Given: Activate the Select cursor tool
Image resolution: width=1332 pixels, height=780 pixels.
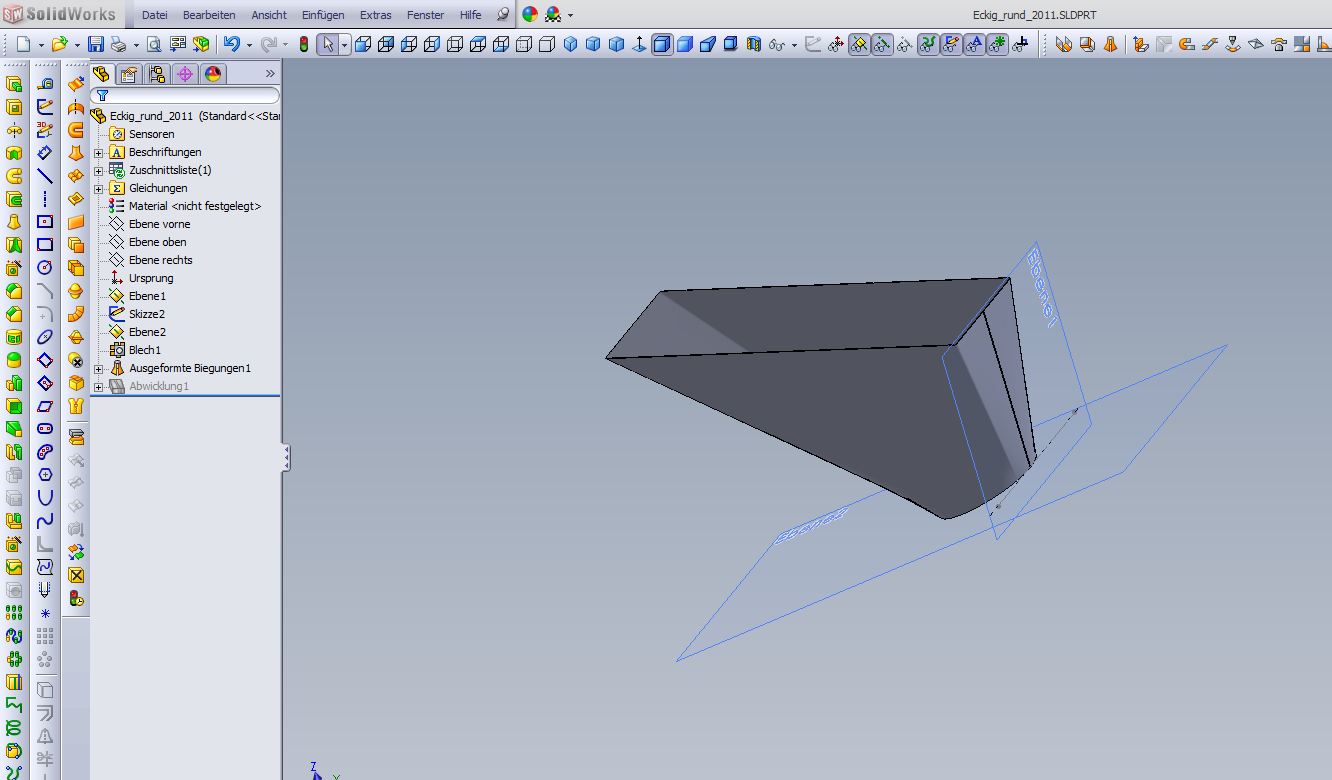Looking at the screenshot, I should pos(328,44).
